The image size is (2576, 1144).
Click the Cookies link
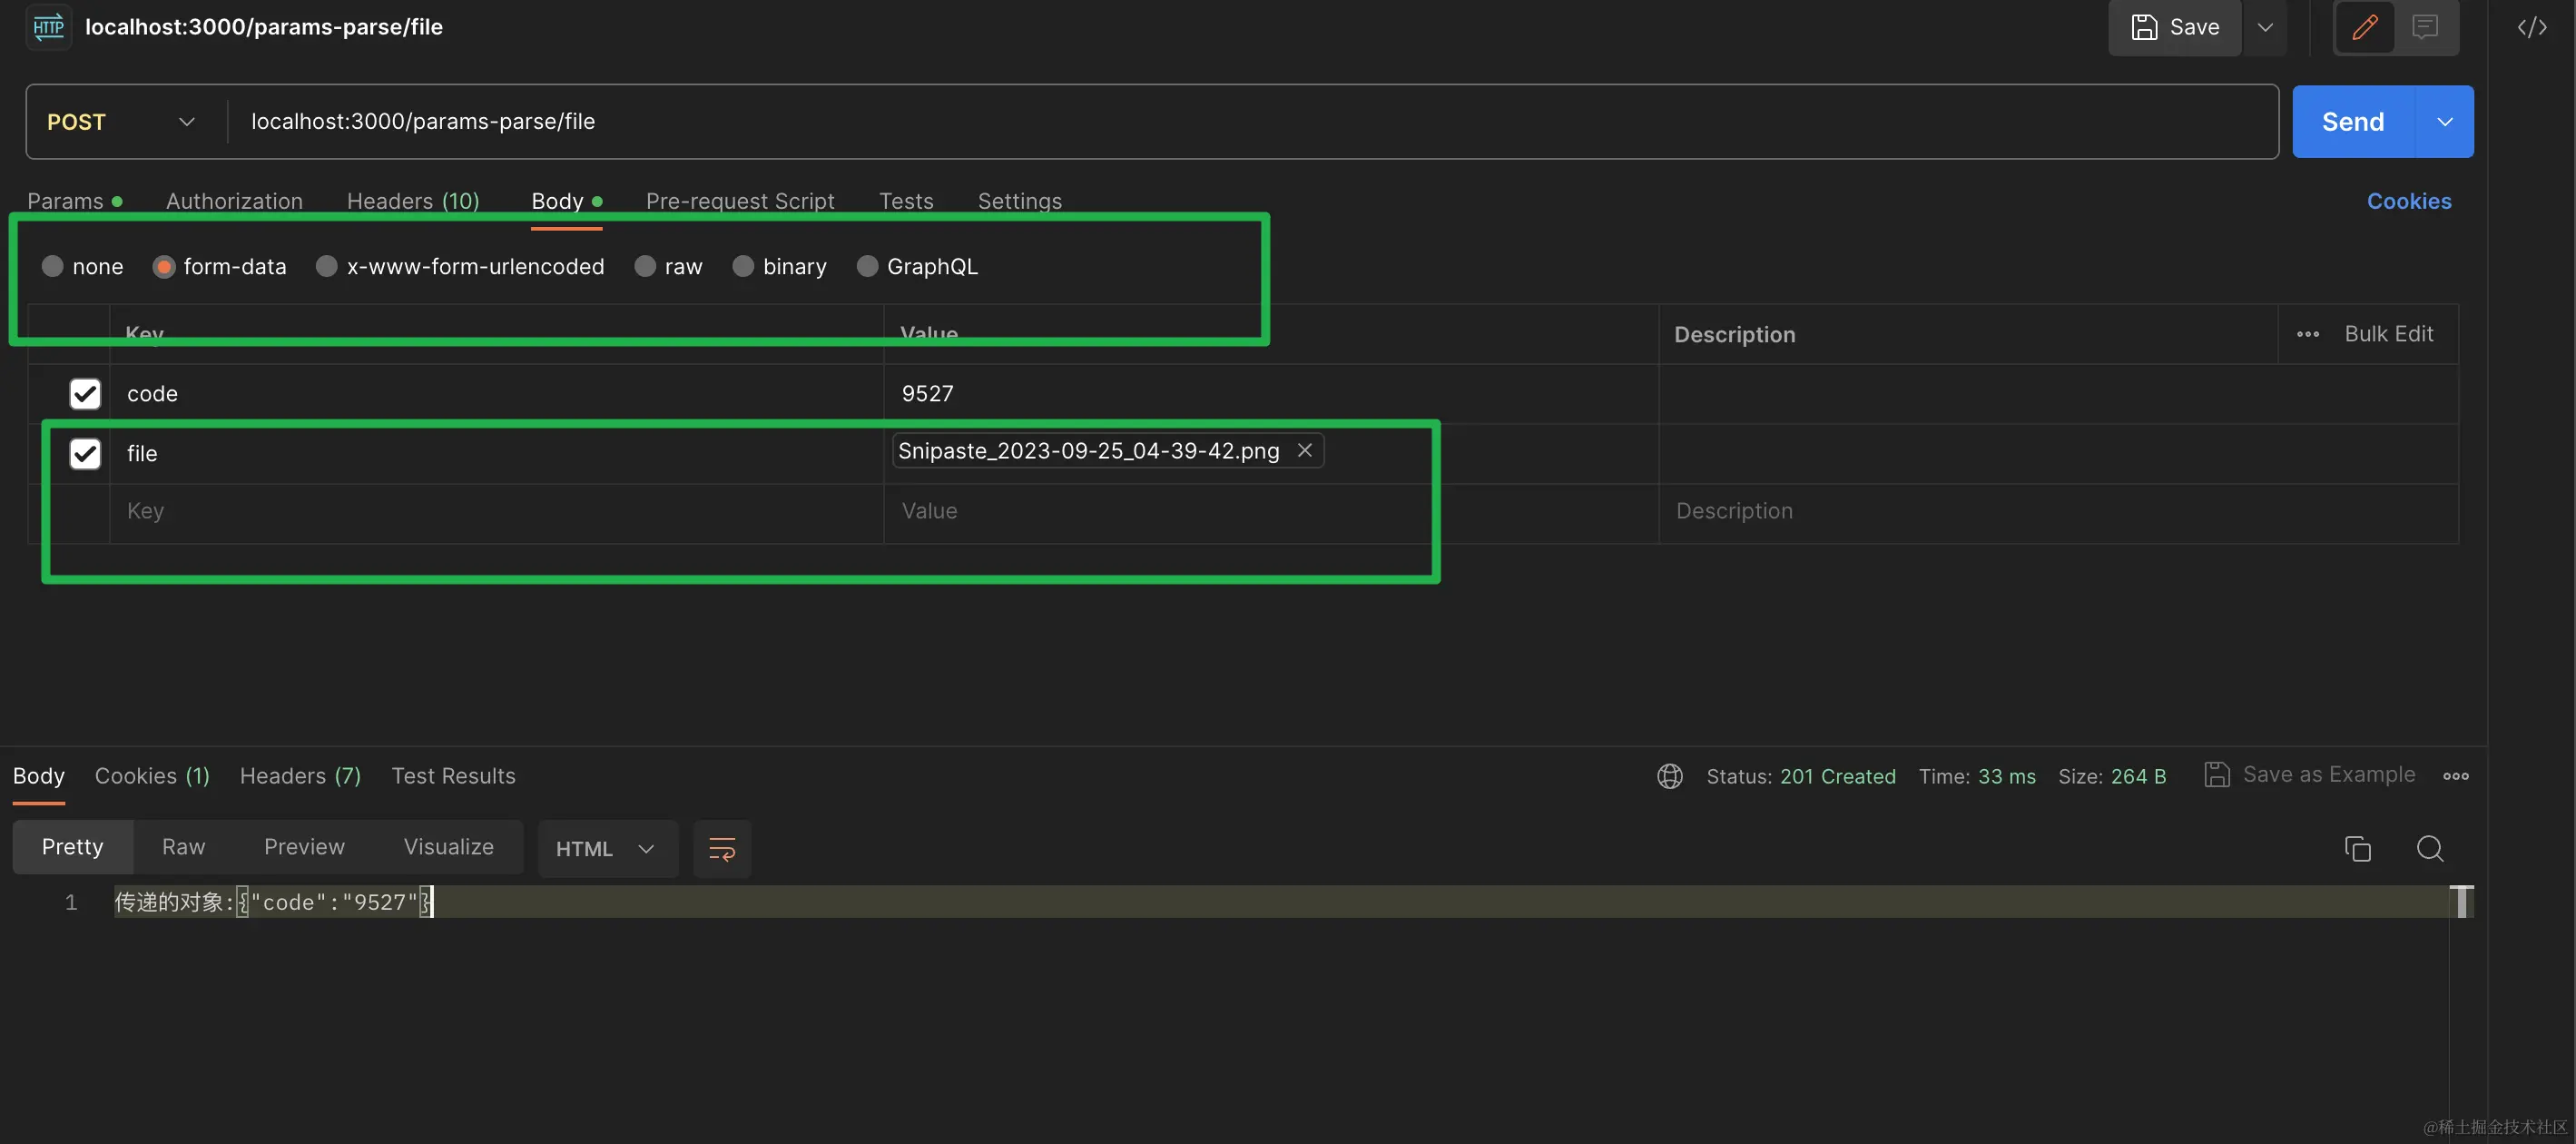(2408, 201)
